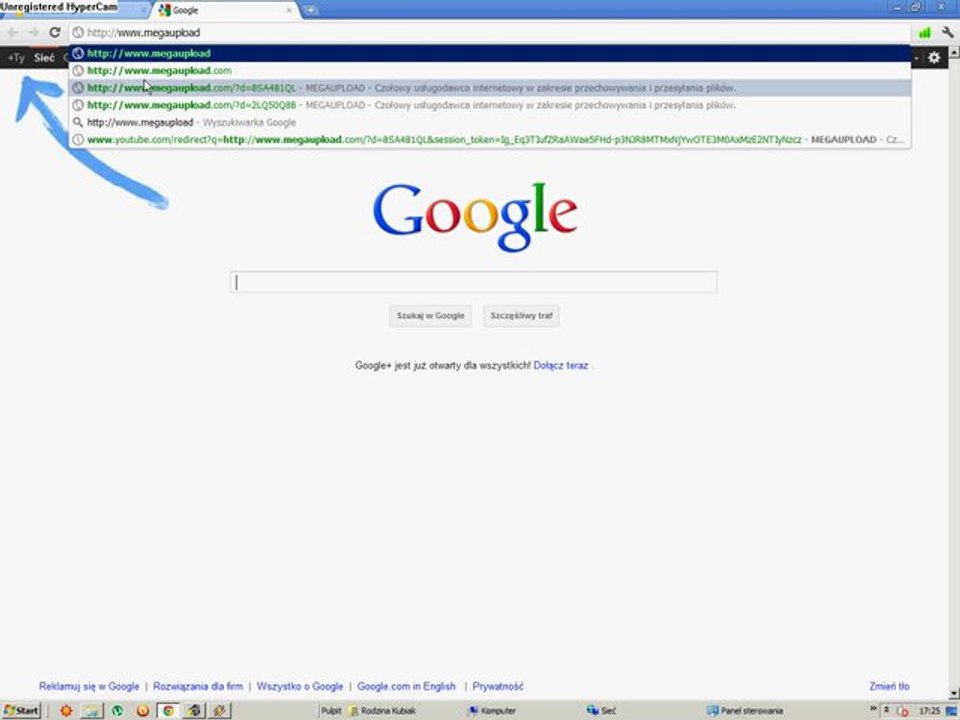Screen dimensions: 960x720
Task: Click the second quick launch folder icon
Action: [91, 710]
